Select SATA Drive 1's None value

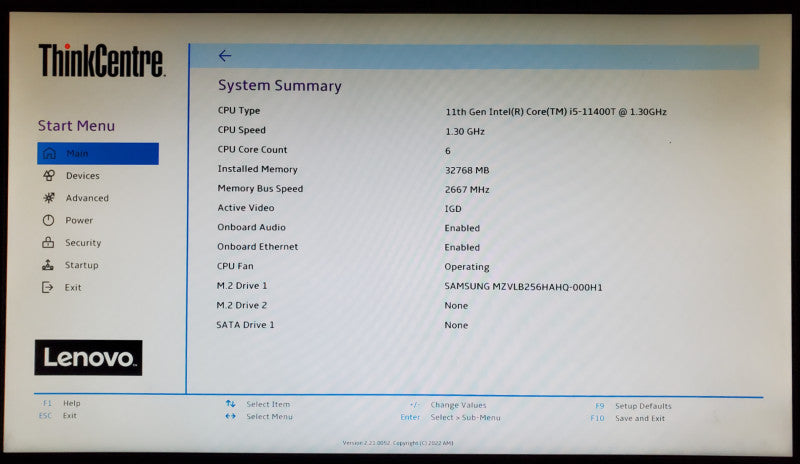pos(456,325)
